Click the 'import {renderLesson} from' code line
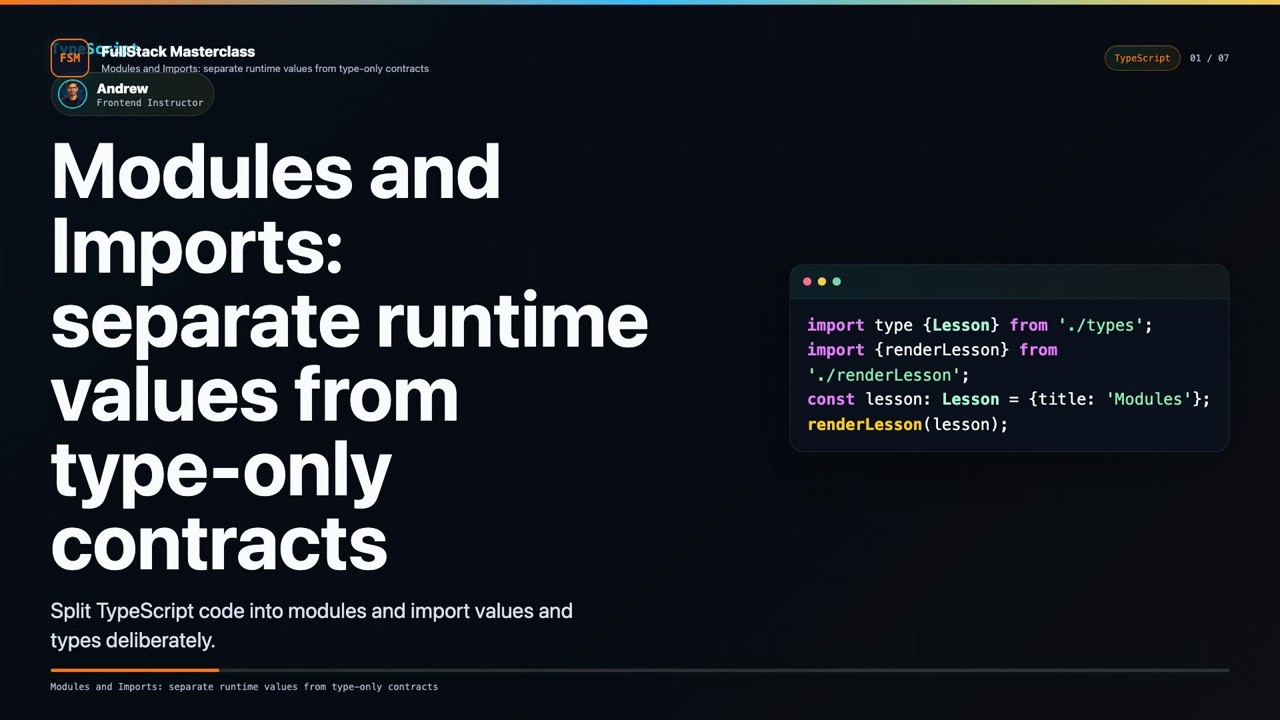1280x720 pixels. 932,350
